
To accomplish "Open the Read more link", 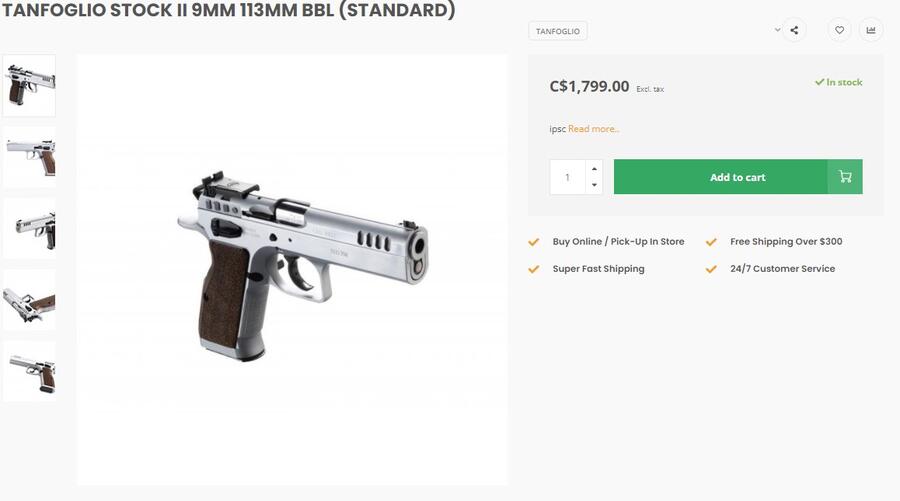I will click(594, 129).
